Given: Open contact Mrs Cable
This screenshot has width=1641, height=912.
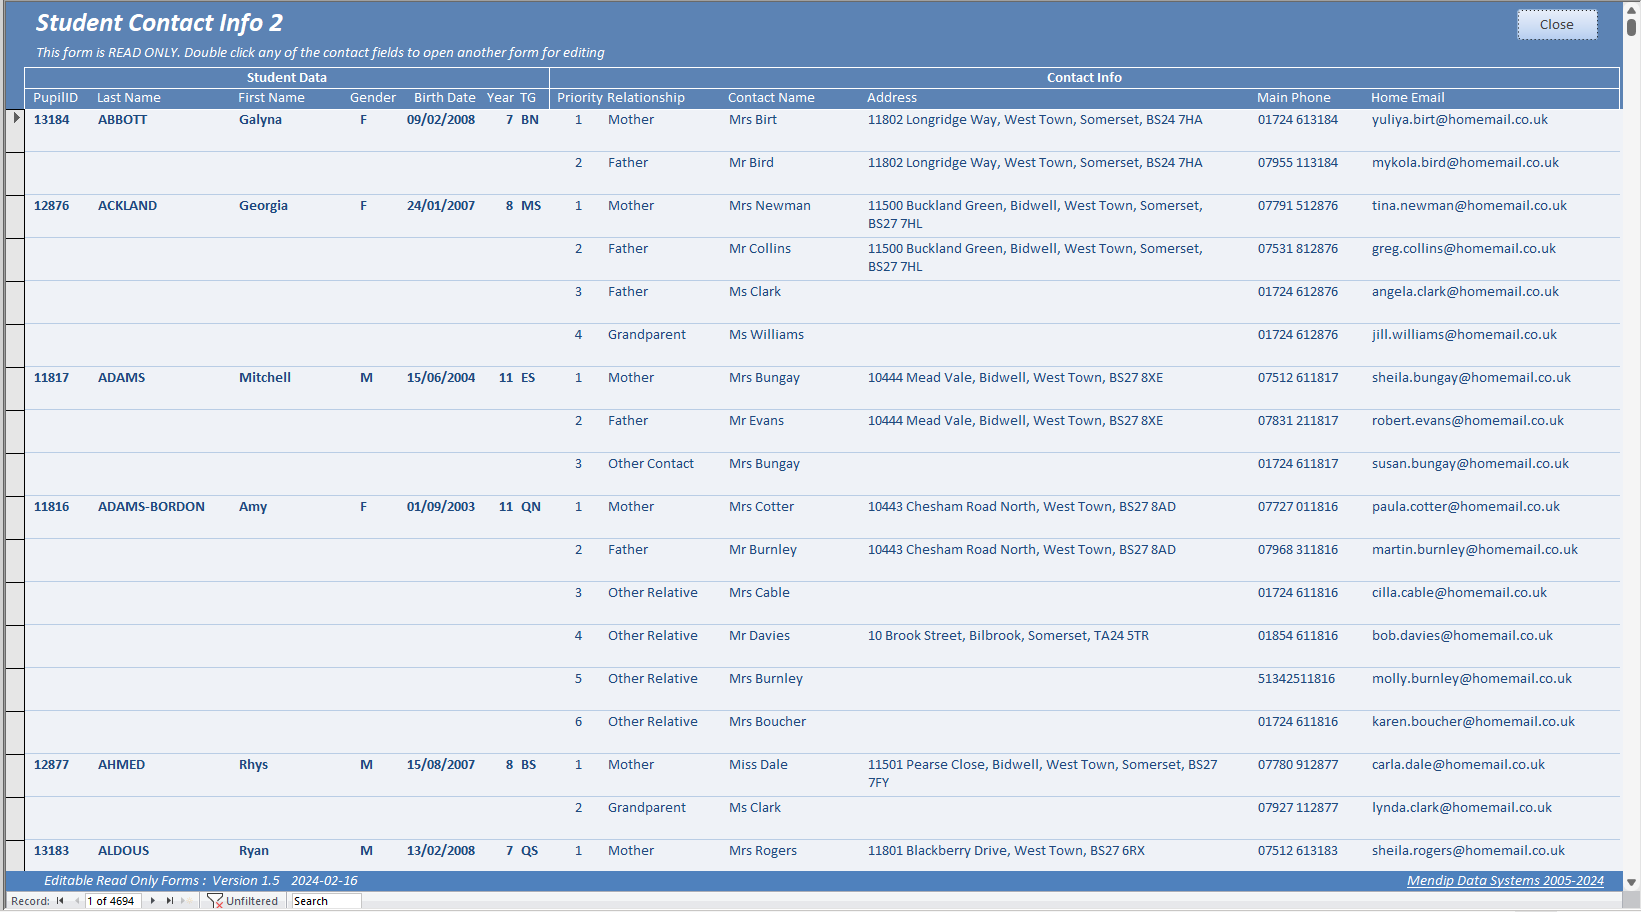Looking at the screenshot, I should (759, 593).
